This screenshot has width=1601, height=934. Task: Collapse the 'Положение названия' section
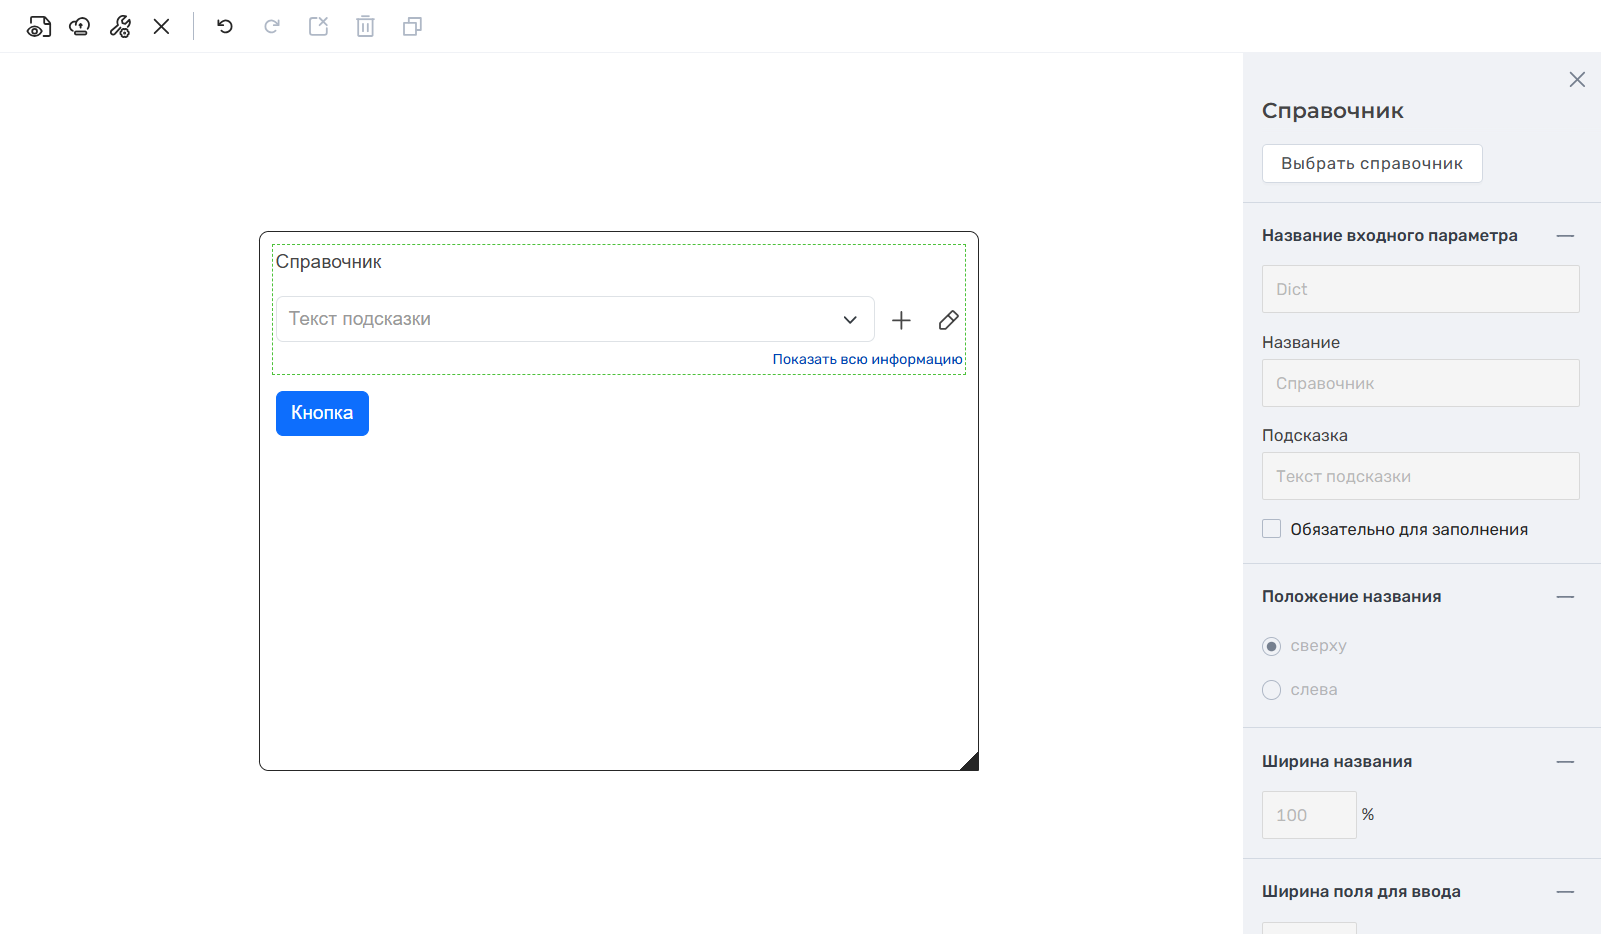(x=1565, y=597)
